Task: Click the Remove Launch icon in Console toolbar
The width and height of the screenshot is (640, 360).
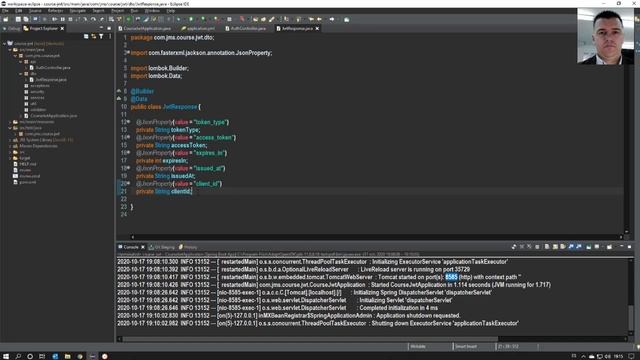Action: tap(522, 247)
